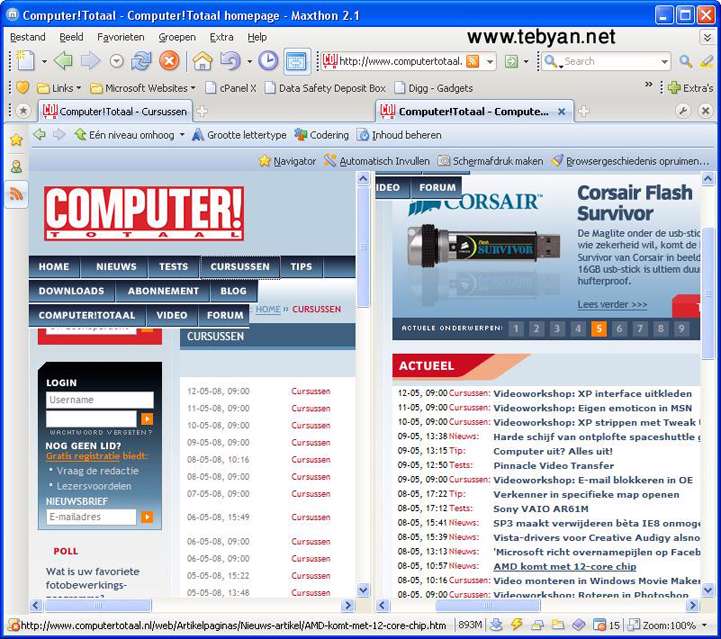Image resolution: width=721 pixels, height=639 pixels.
Task: Click the RSS feed icon in address bar
Action: coord(473,61)
